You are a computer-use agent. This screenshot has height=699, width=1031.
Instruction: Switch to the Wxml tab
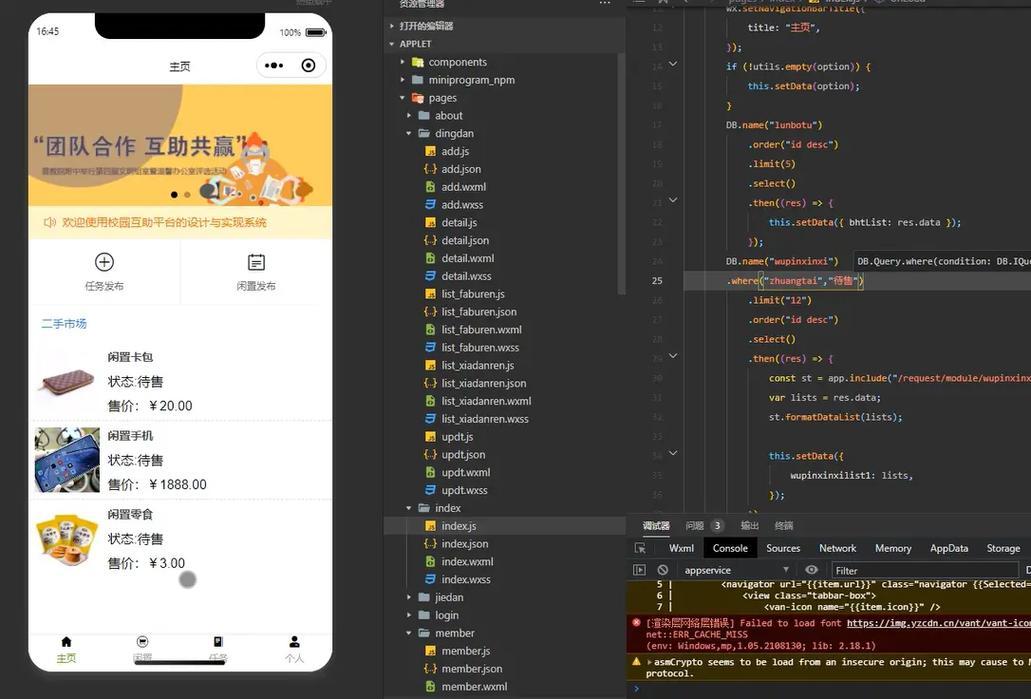(681, 548)
